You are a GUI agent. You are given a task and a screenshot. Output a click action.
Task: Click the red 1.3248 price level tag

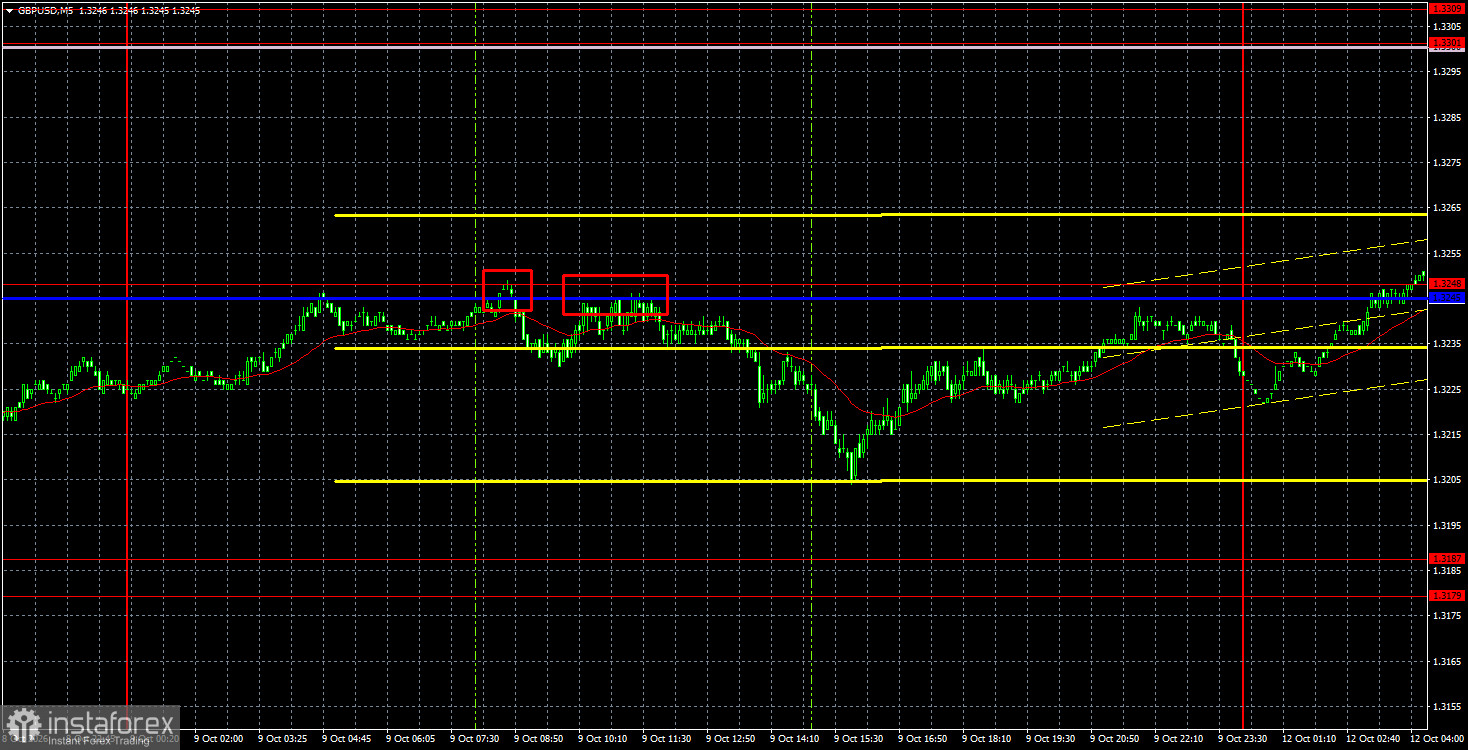coord(1448,283)
